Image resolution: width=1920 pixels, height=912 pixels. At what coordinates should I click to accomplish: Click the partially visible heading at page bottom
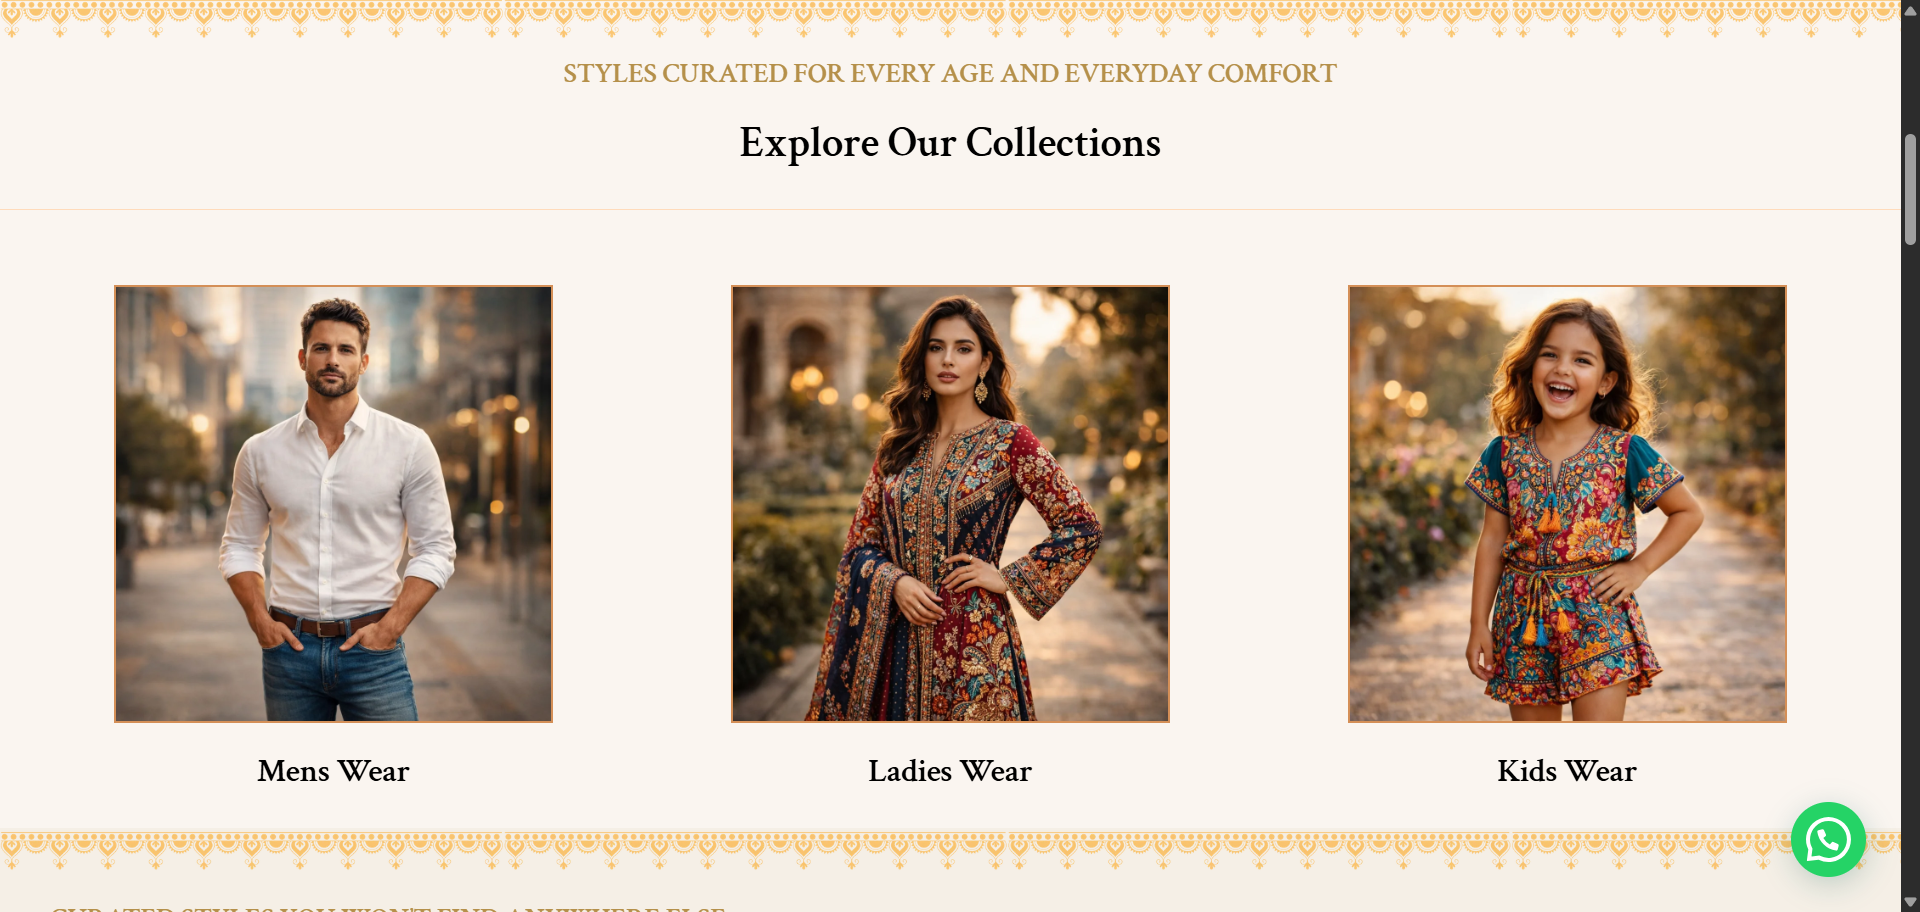388,907
